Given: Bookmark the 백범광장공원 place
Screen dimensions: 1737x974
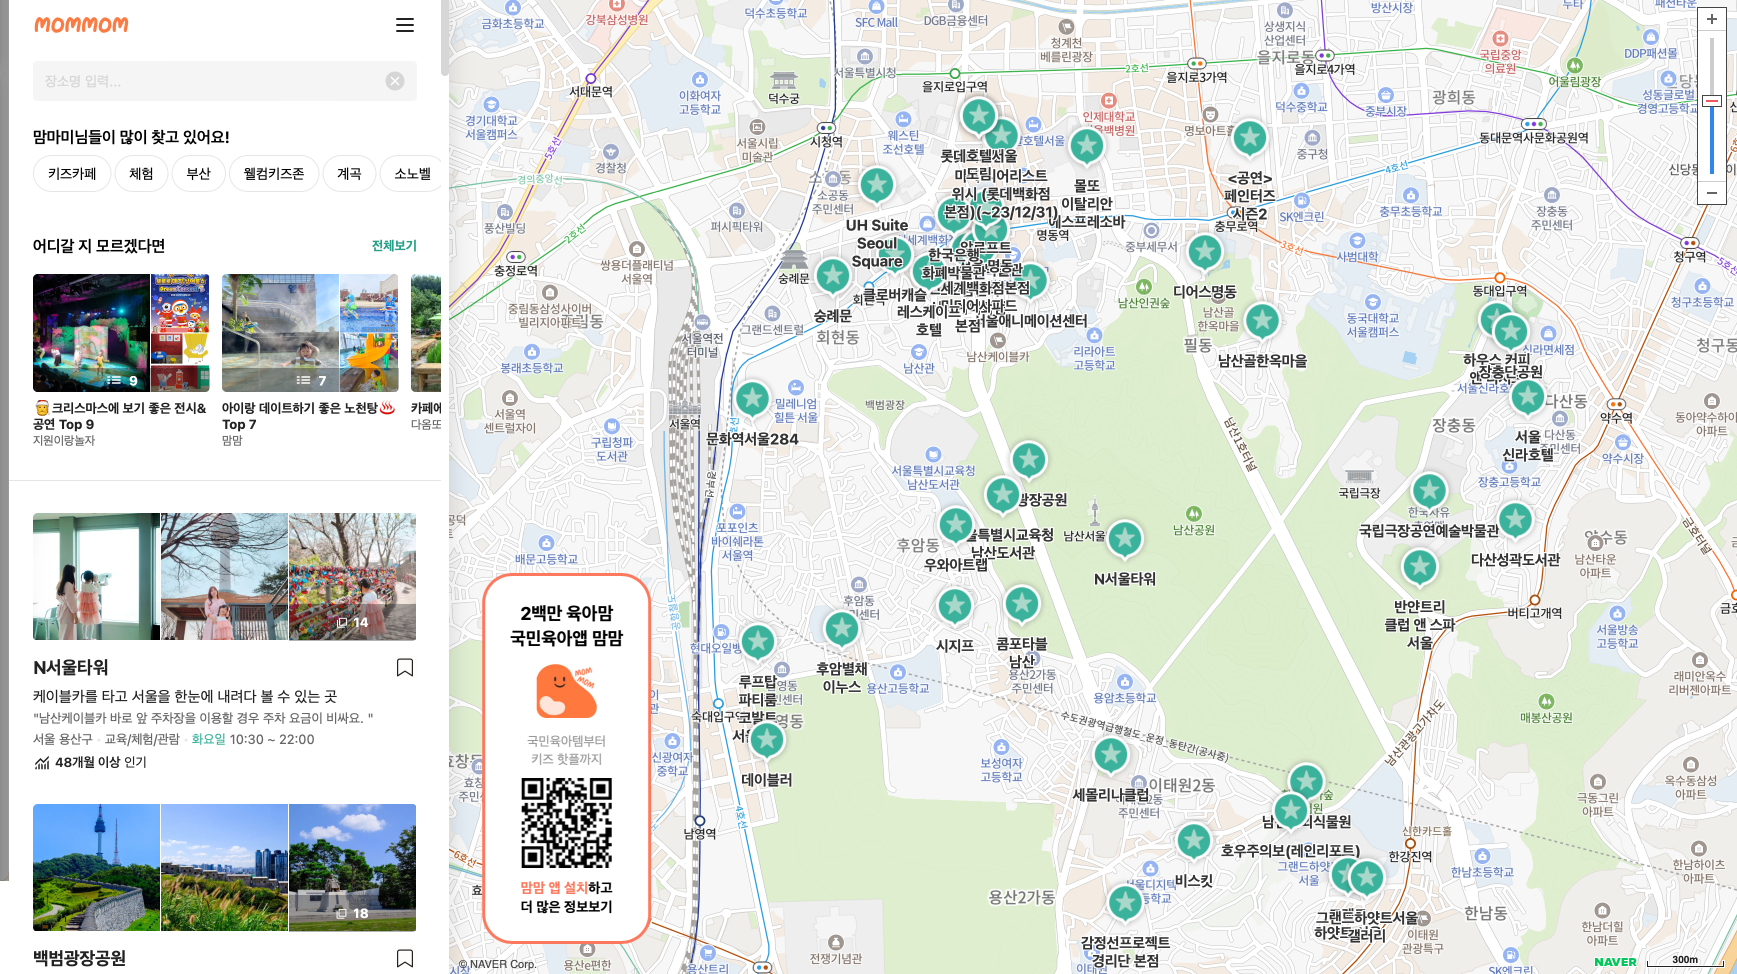Looking at the screenshot, I should pyautogui.click(x=405, y=958).
